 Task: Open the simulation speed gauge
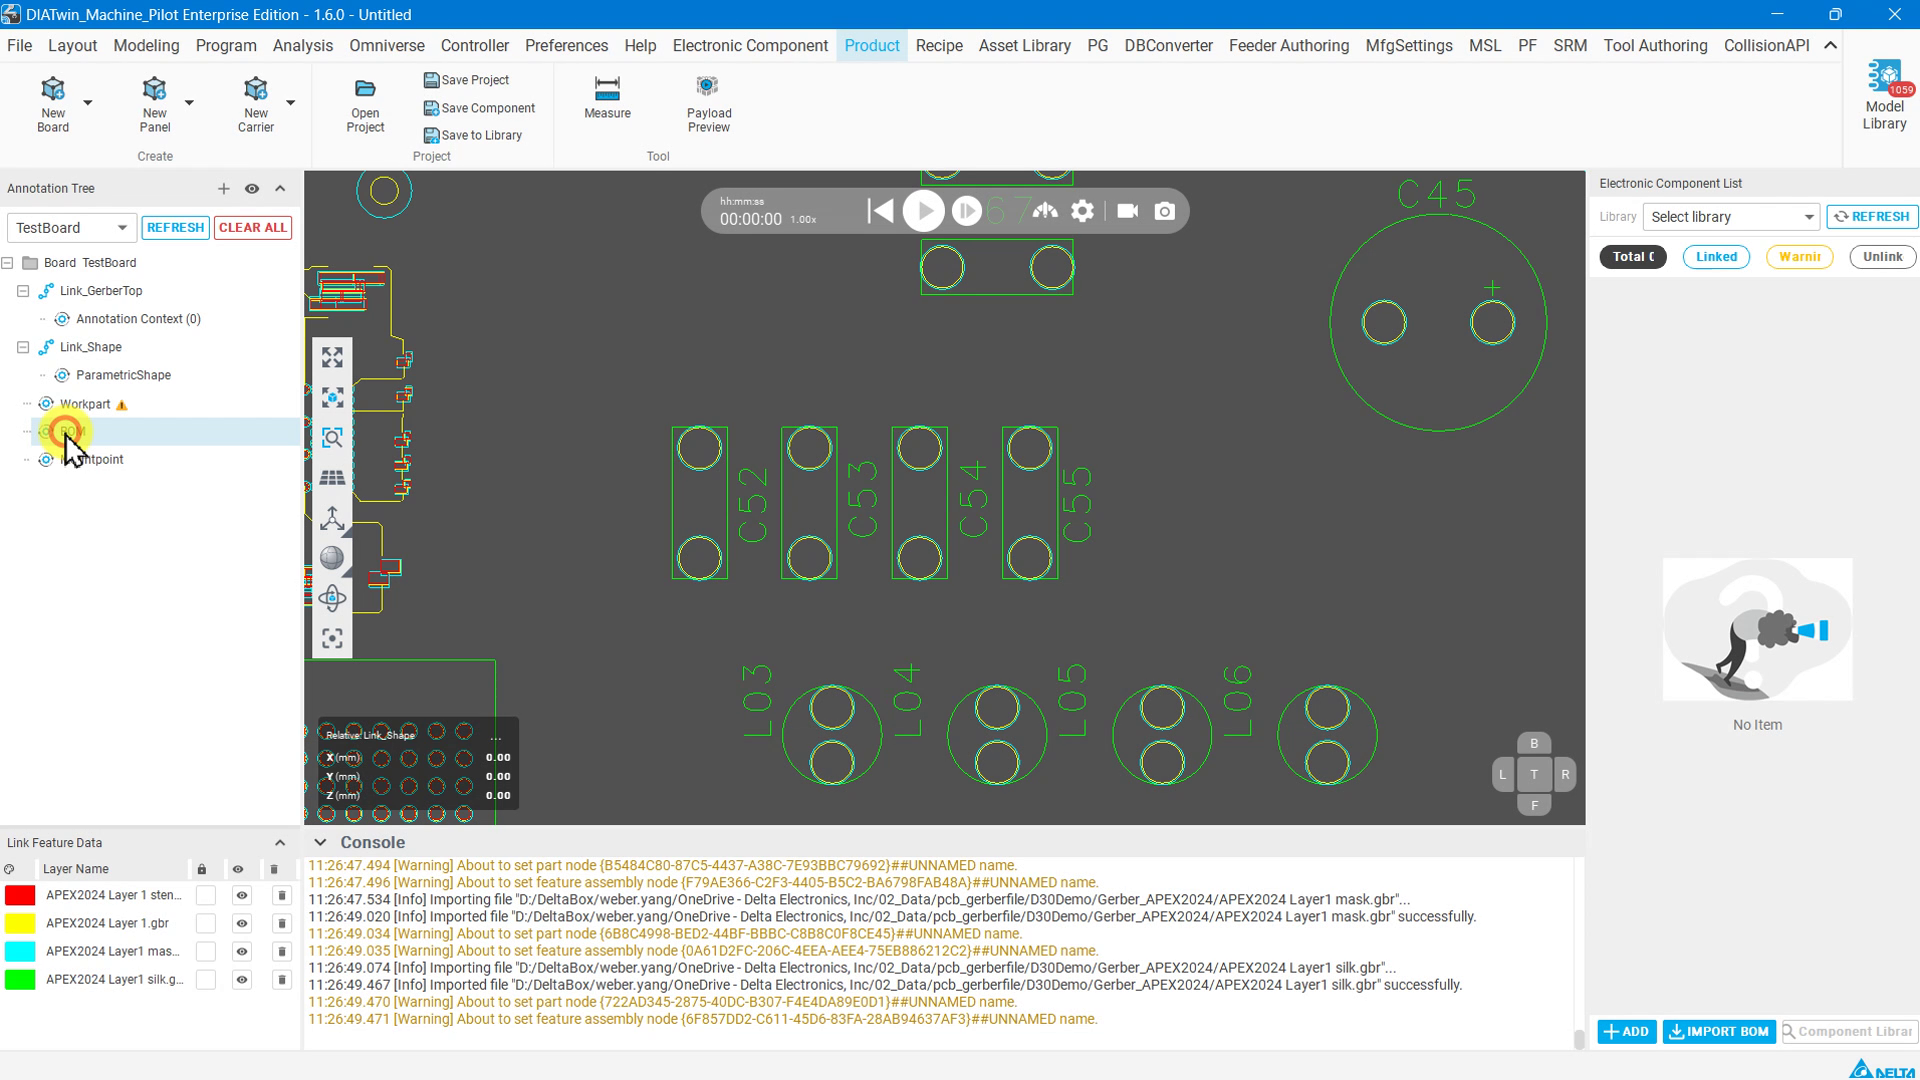point(1045,211)
